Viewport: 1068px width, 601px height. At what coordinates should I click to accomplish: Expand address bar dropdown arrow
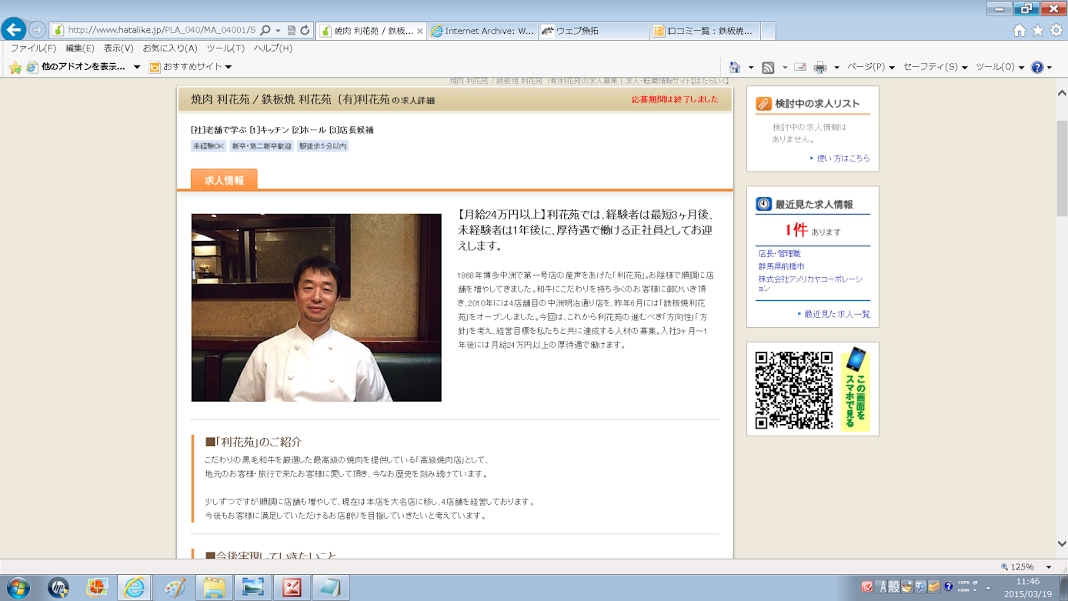tap(278, 31)
